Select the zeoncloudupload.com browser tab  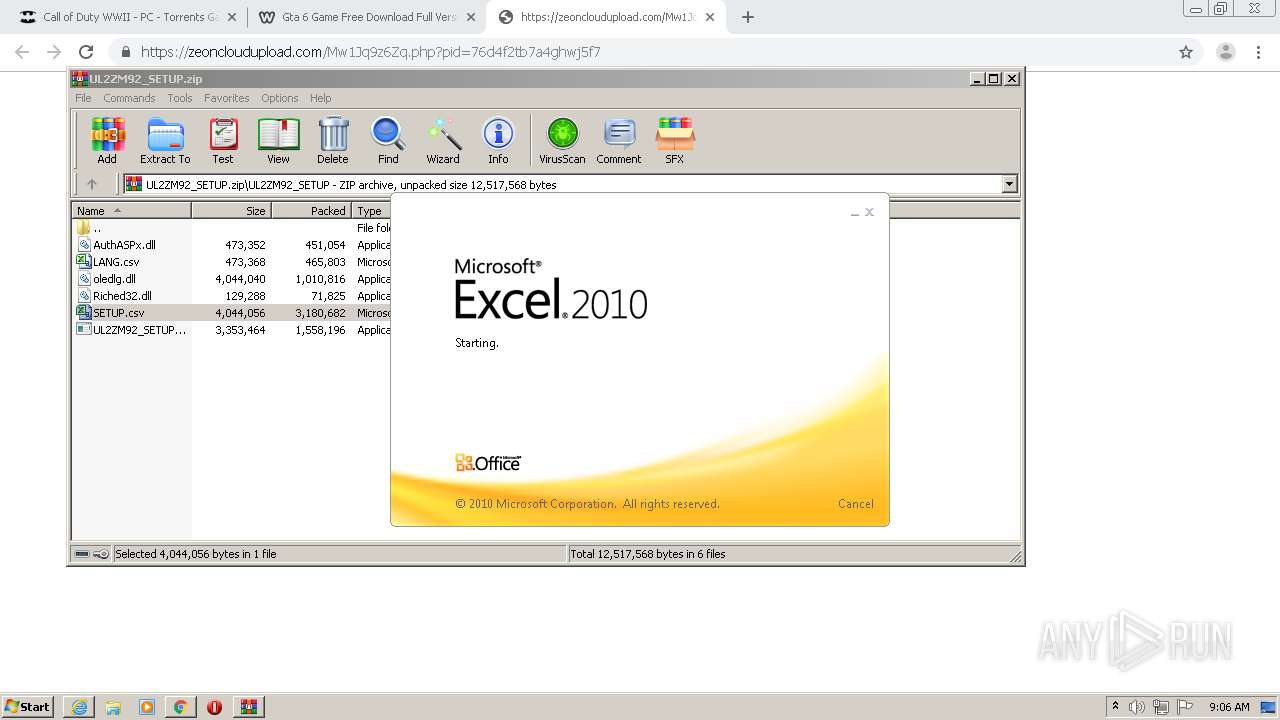click(606, 17)
